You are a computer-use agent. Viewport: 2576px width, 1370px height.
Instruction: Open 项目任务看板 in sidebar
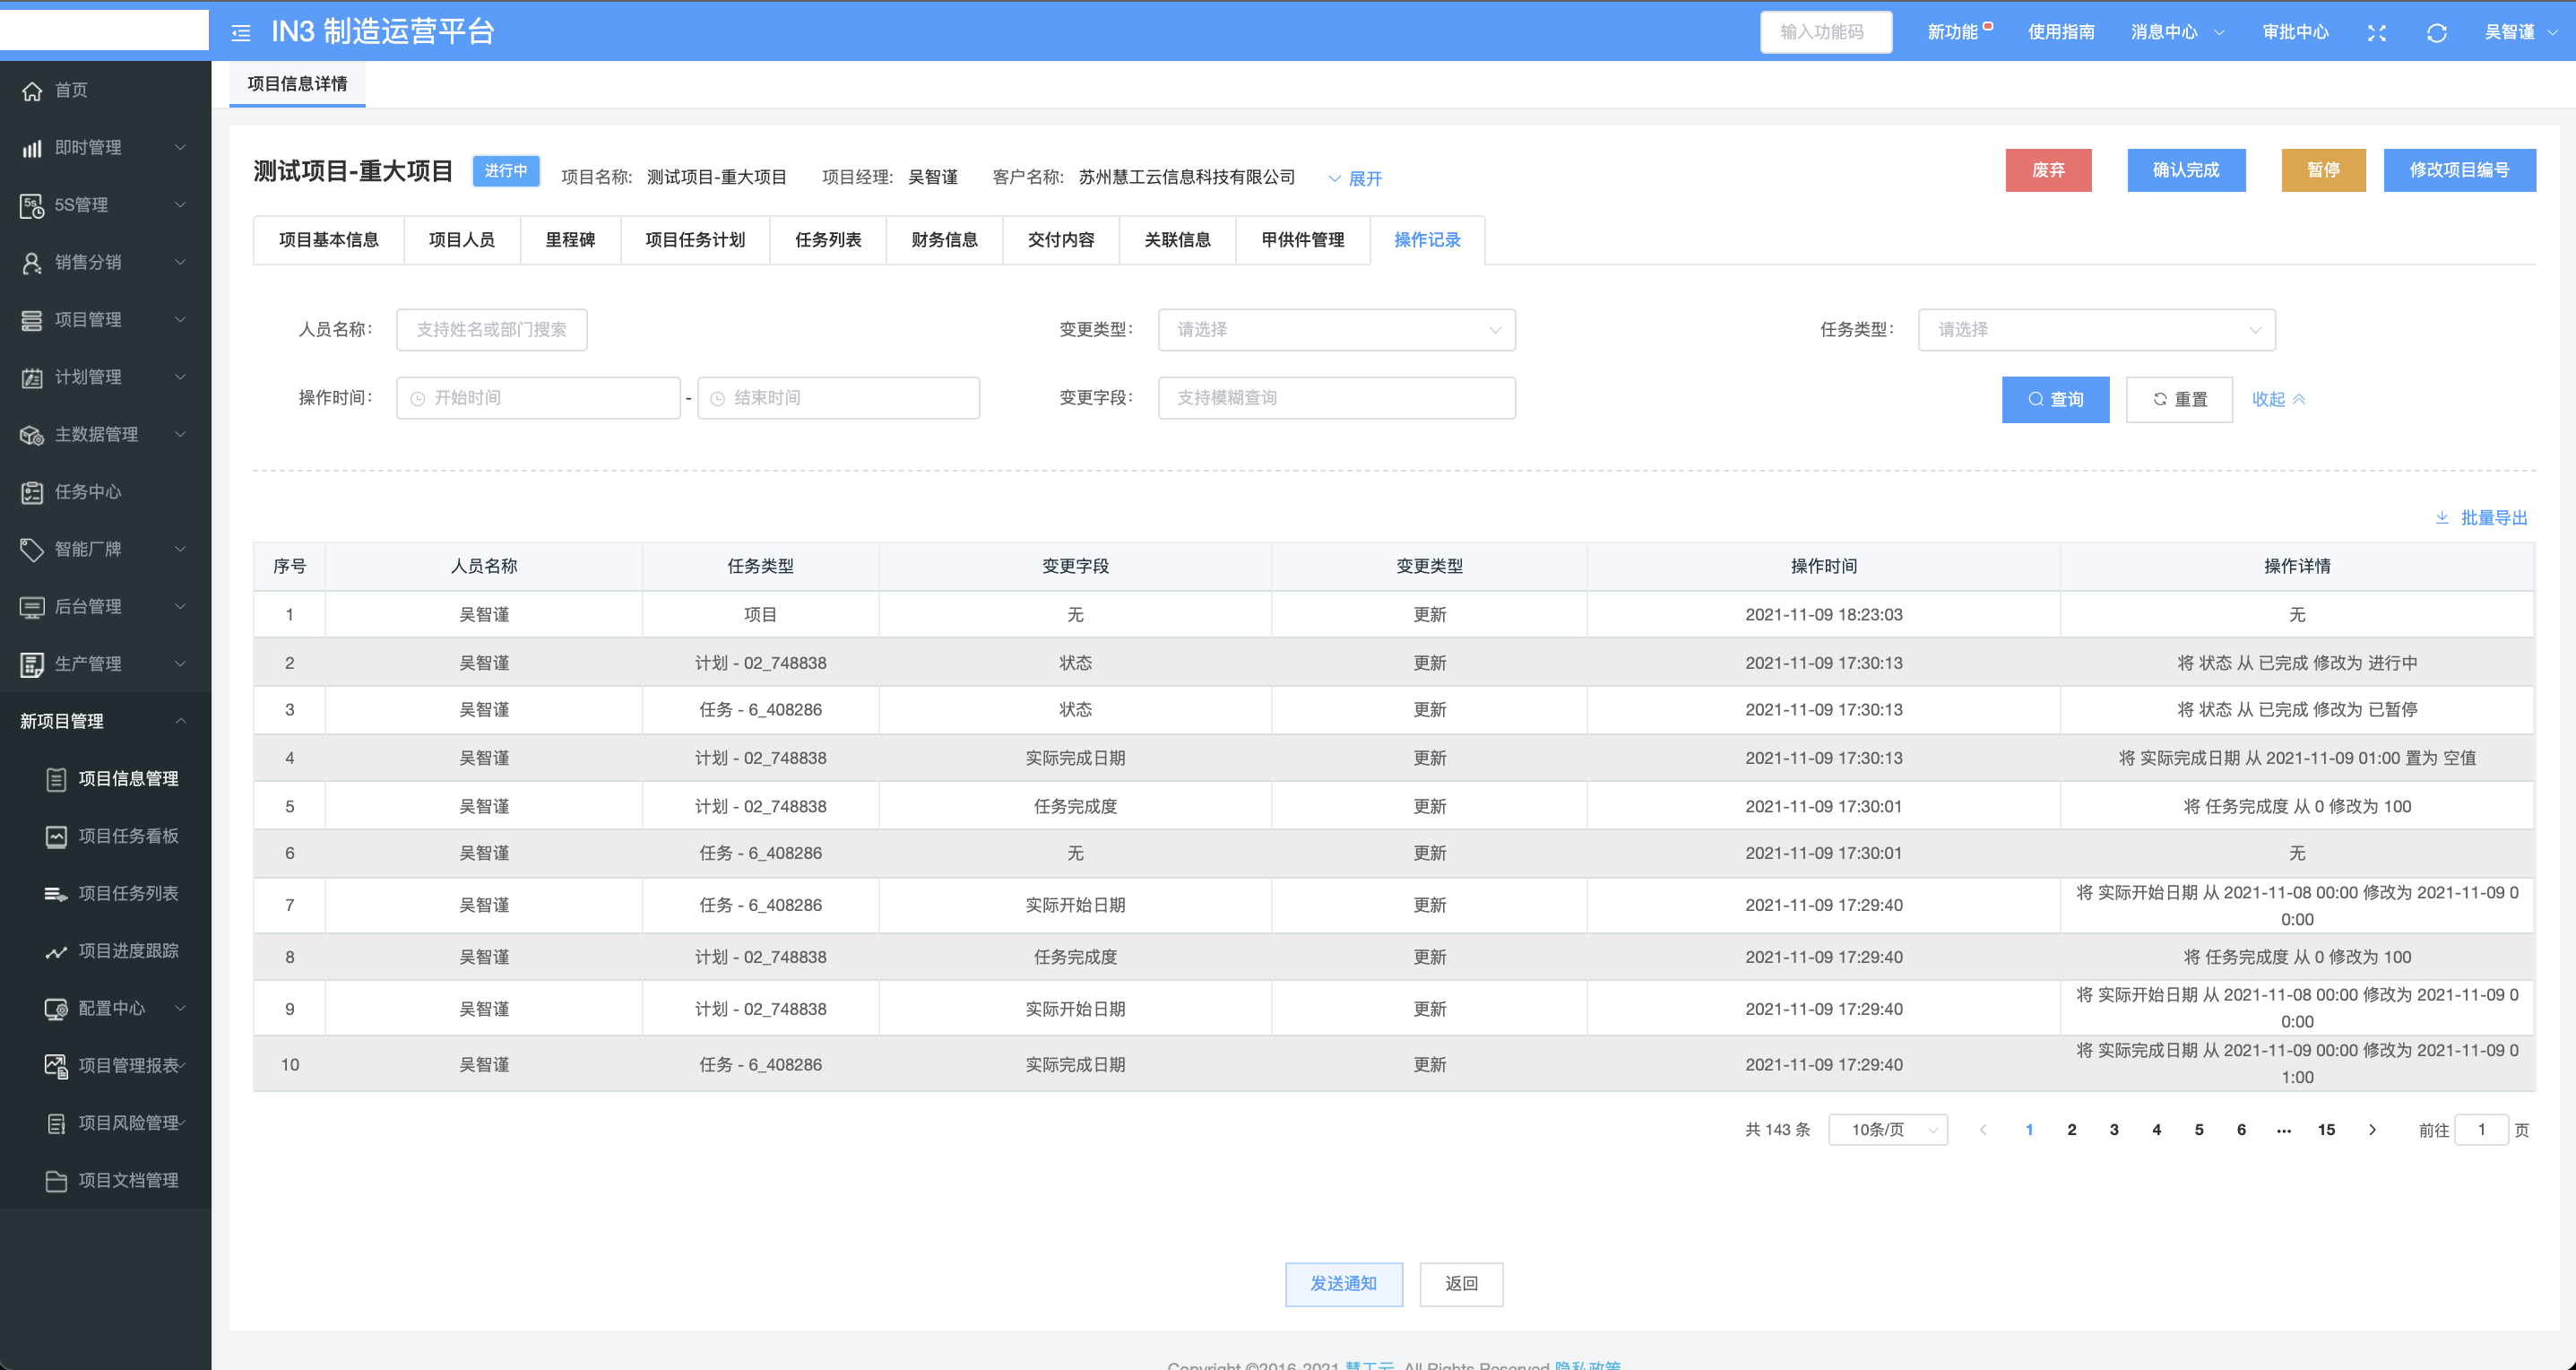click(128, 836)
